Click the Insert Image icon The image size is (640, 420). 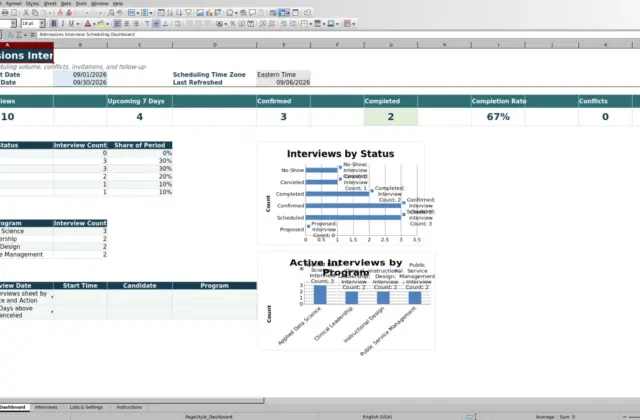click(200, 13)
